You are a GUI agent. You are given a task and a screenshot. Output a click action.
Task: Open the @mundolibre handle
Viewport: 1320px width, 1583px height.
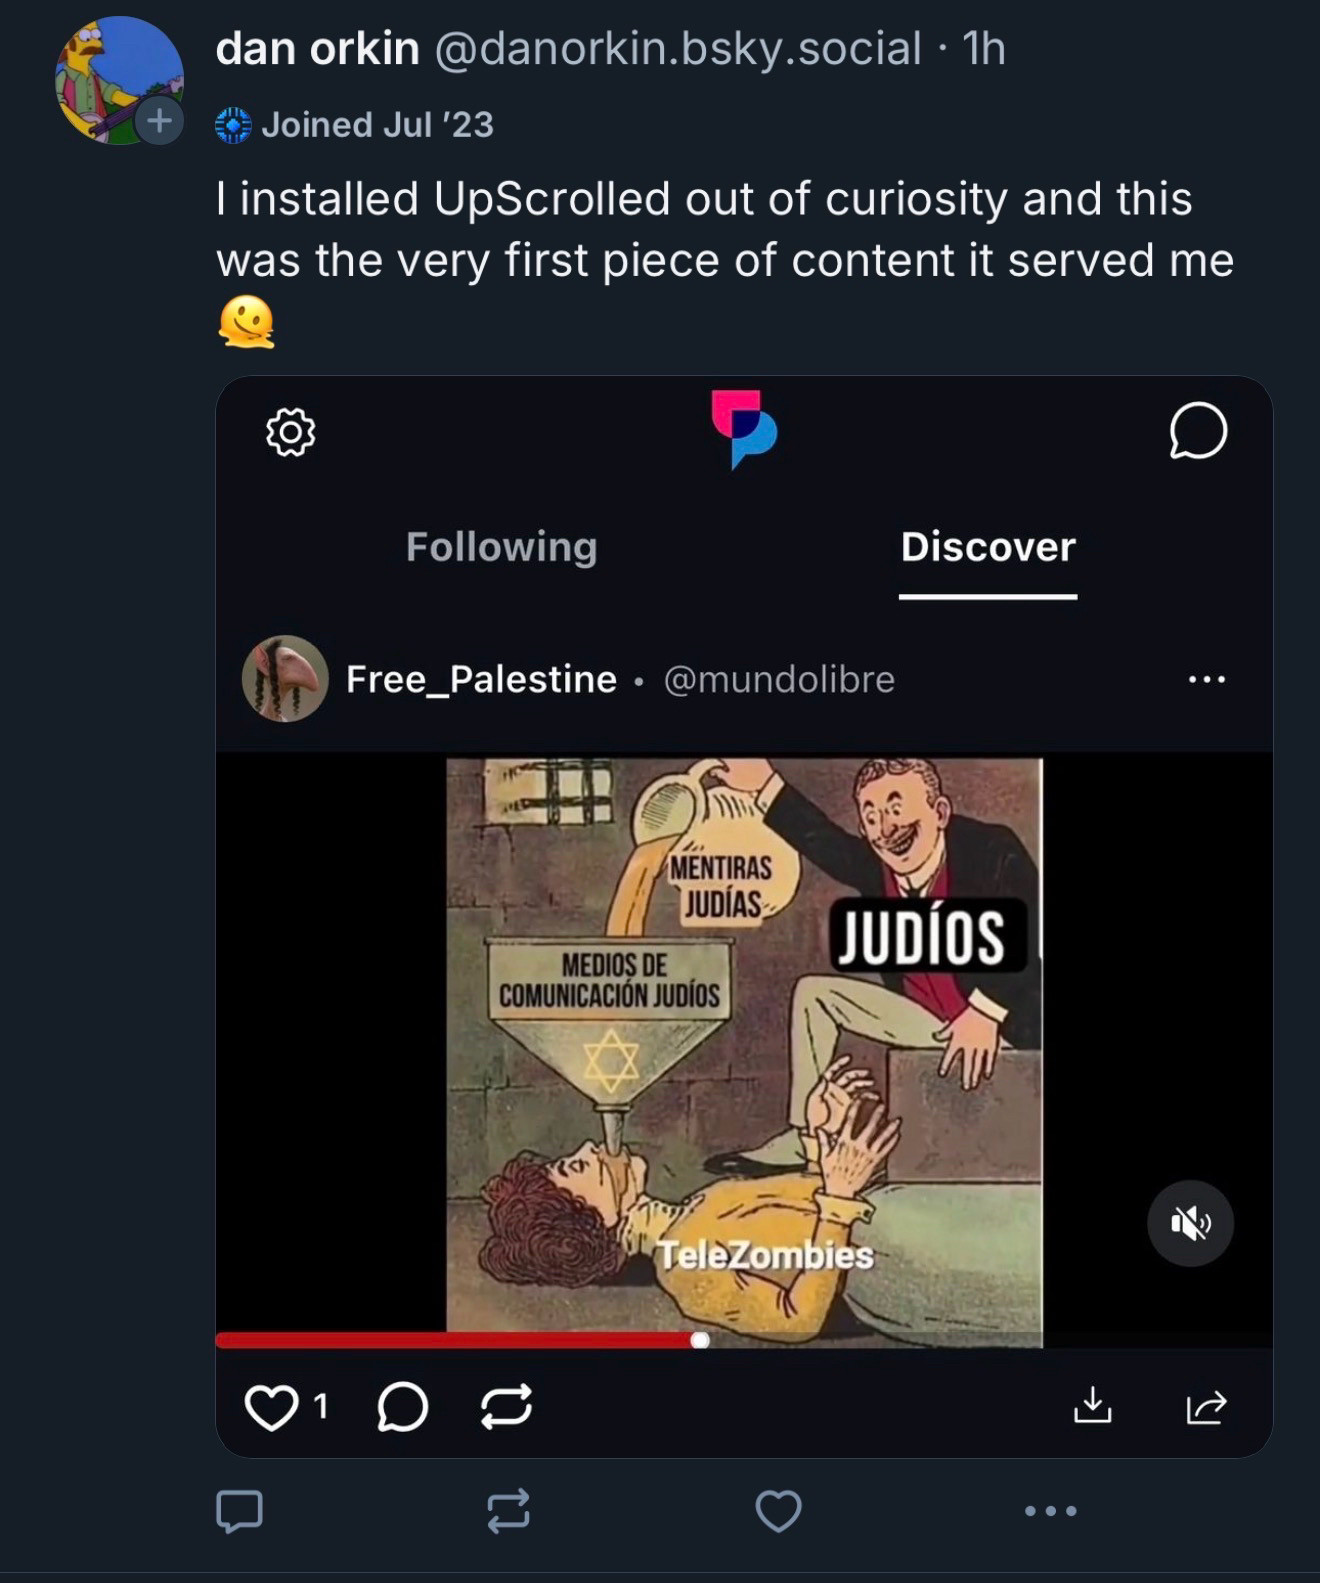coord(778,679)
